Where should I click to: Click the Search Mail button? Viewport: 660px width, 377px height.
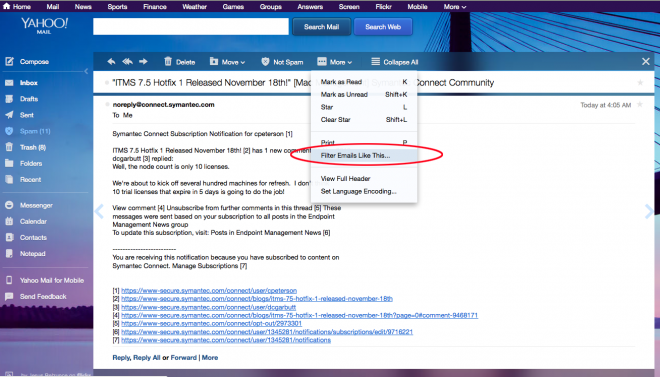pyautogui.click(x=322, y=27)
